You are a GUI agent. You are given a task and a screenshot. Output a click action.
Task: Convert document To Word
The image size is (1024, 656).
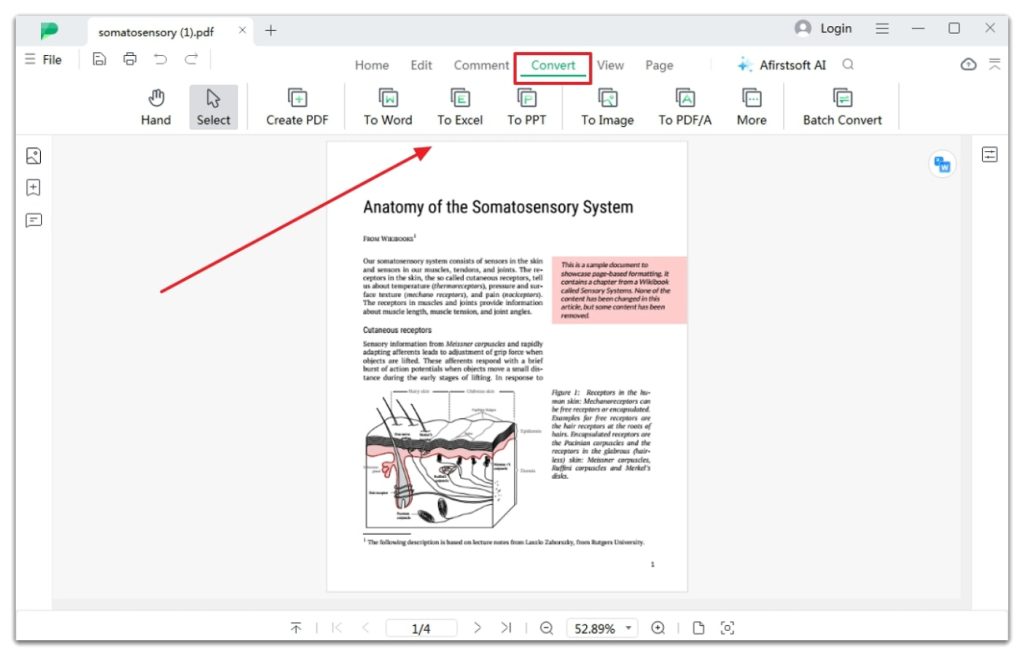388,107
